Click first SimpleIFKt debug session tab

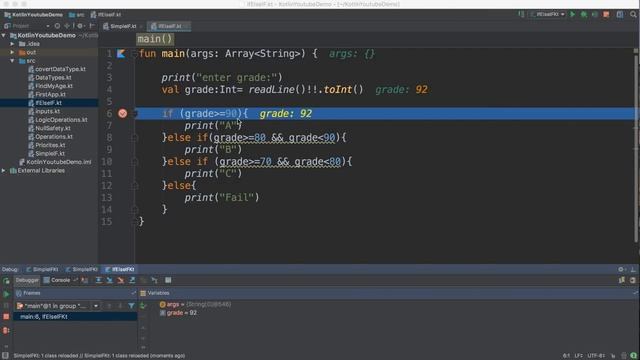tap(42, 269)
